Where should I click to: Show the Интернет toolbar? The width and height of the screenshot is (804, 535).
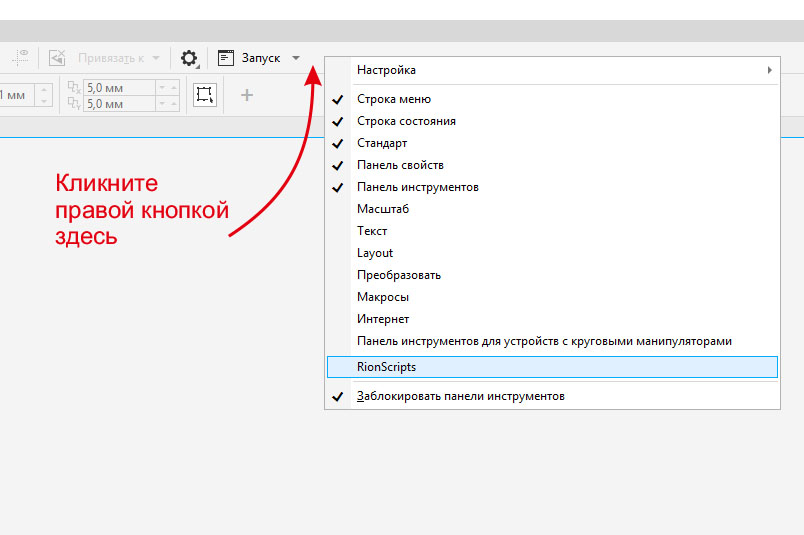(x=552, y=320)
